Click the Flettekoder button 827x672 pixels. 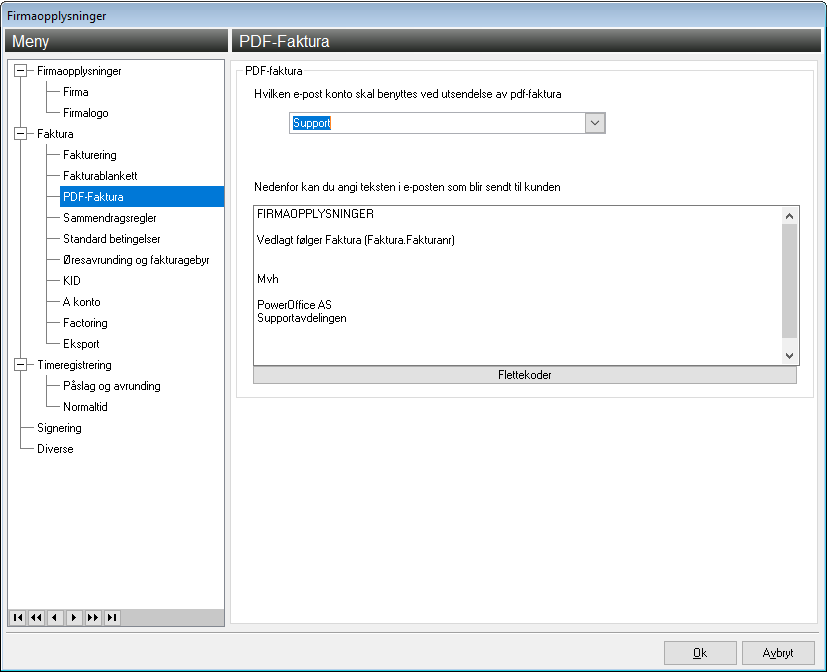point(525,375)
